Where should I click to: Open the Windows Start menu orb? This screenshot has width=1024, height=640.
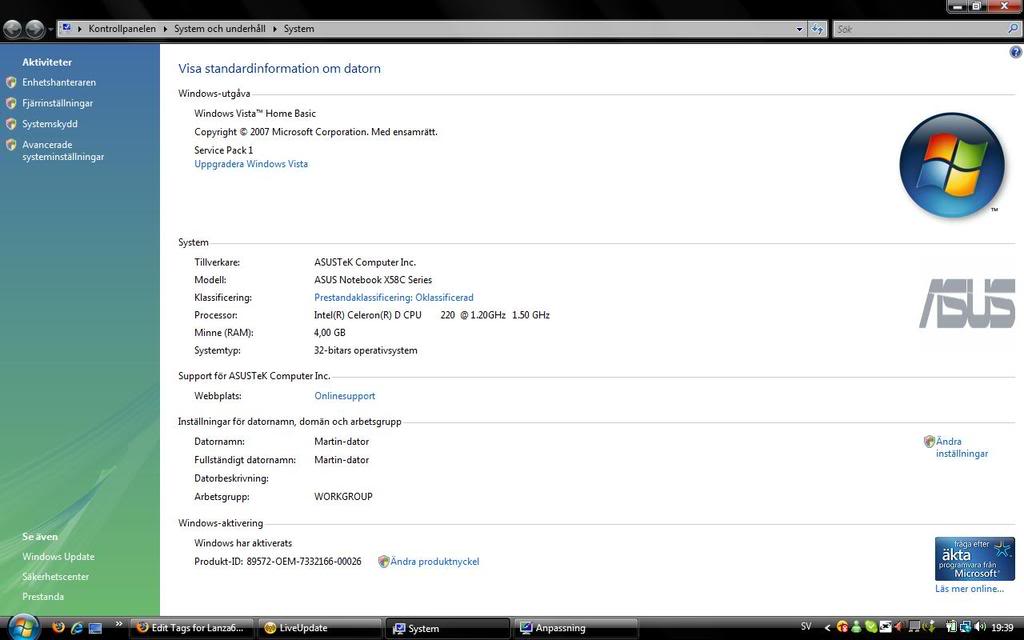click(24, 627)
